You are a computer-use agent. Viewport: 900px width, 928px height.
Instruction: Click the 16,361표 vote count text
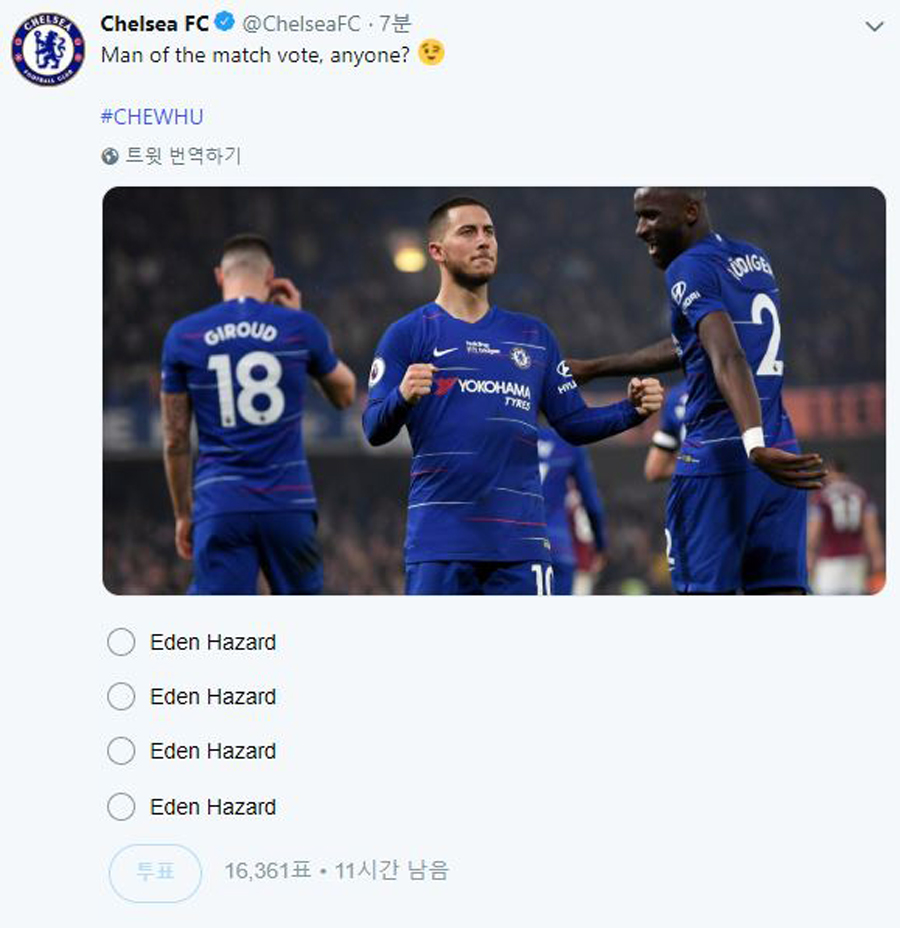point(267,871)
